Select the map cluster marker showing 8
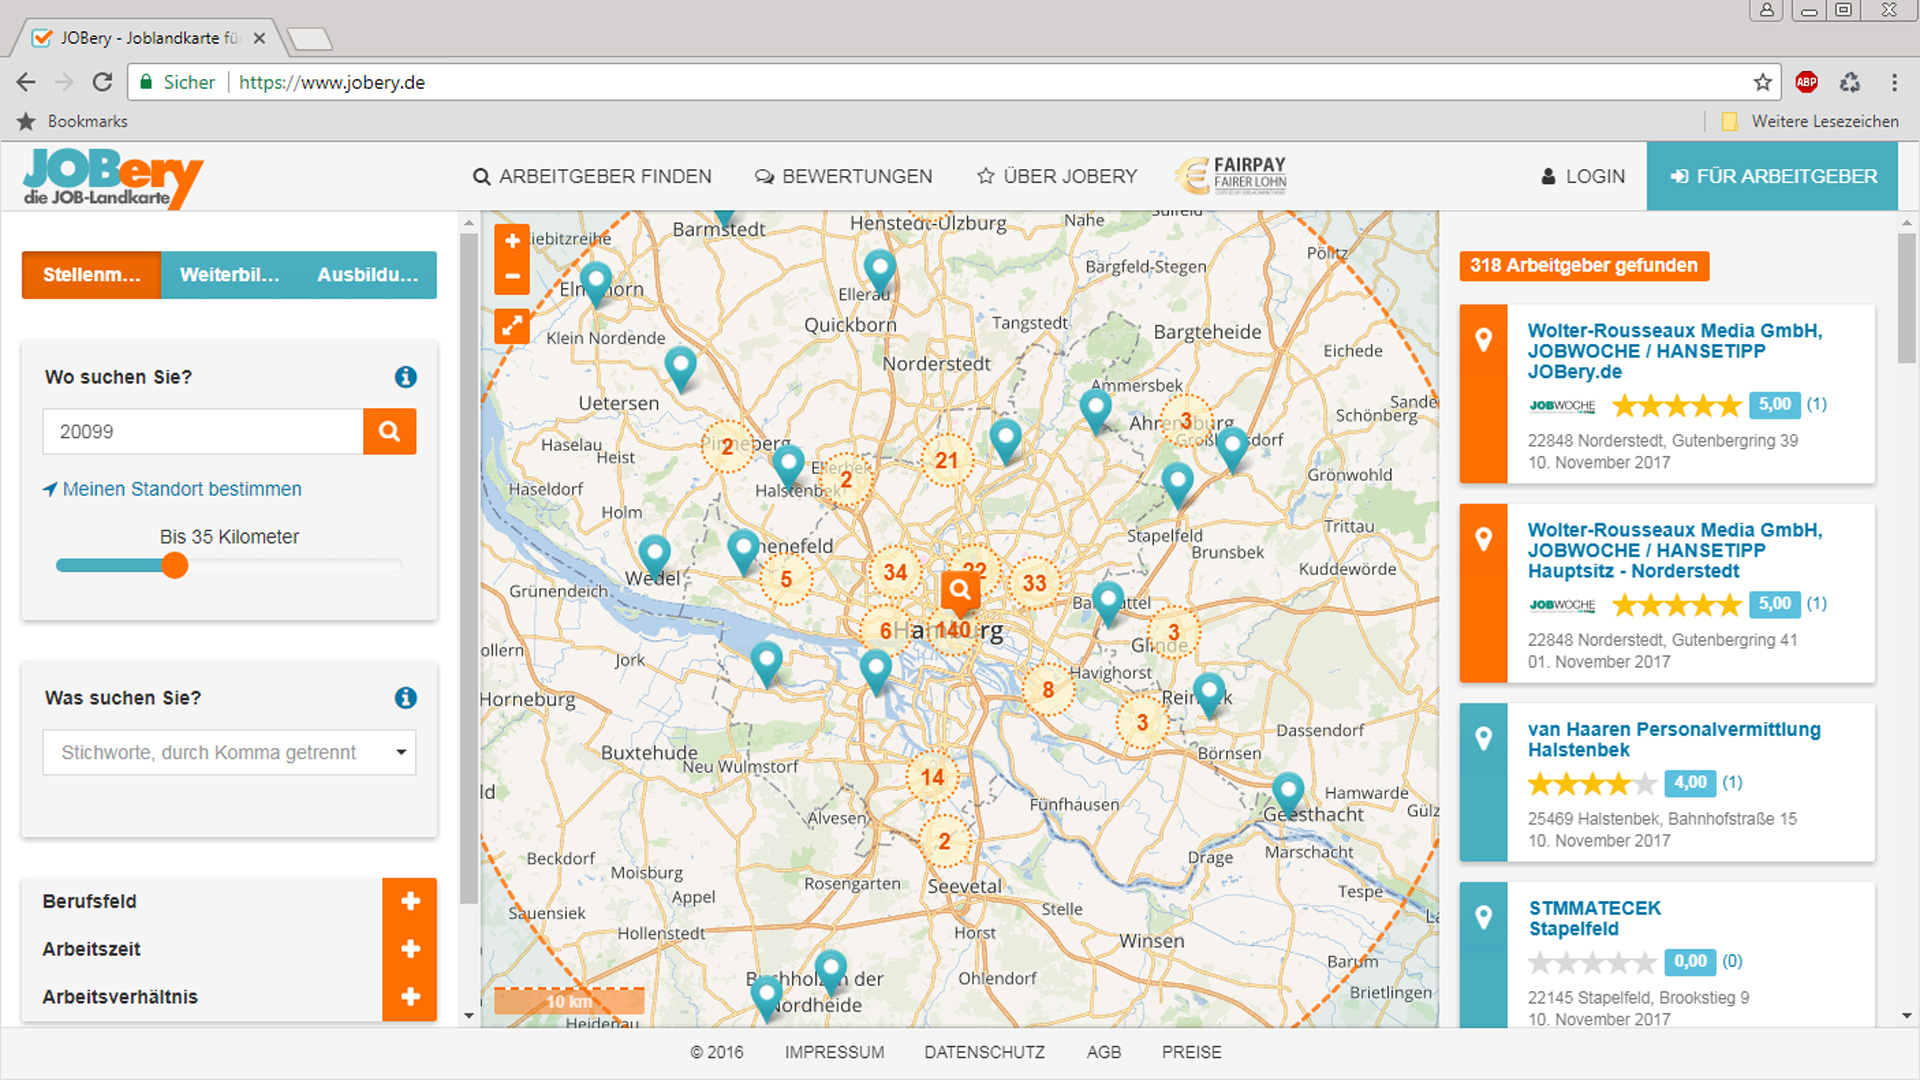Image resolution: width=1920 pixels, height=1080 pixels. coord(1047,689)
